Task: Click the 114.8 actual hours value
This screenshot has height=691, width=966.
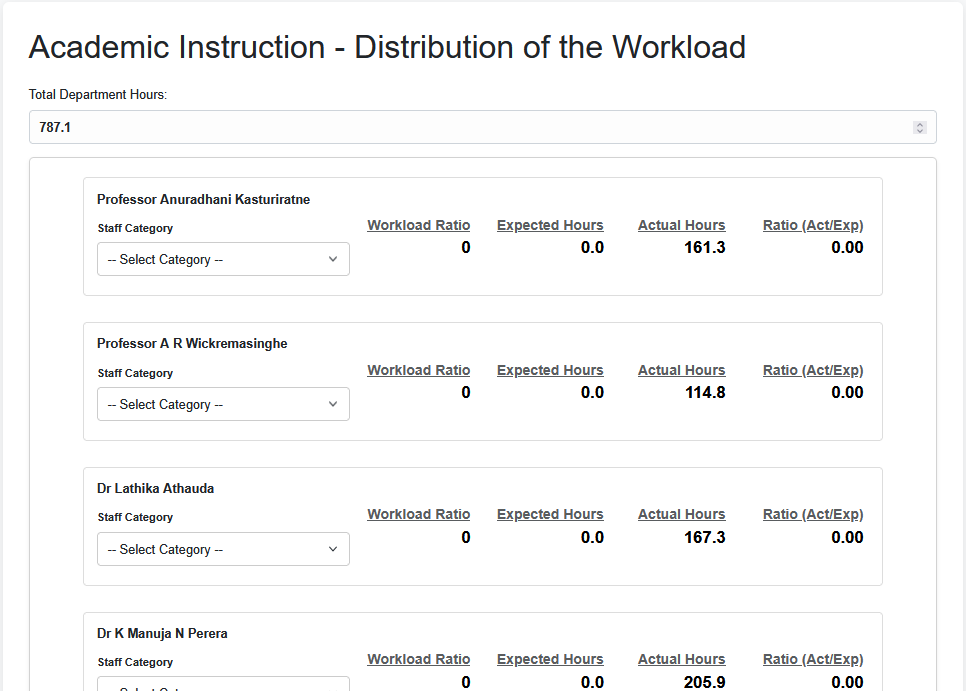Action: click(704, 392)
